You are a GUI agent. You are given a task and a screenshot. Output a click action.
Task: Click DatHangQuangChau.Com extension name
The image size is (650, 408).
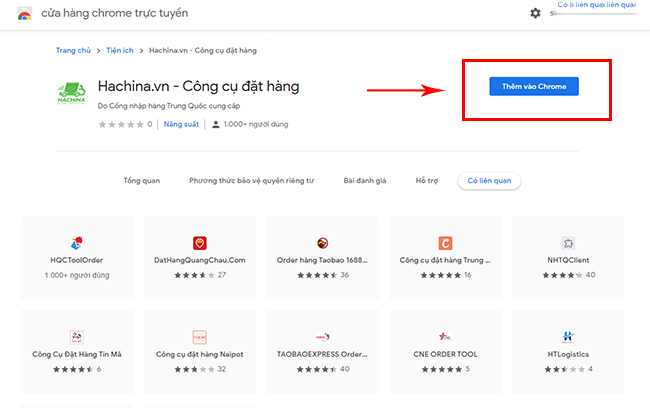[x=200, y=260]
